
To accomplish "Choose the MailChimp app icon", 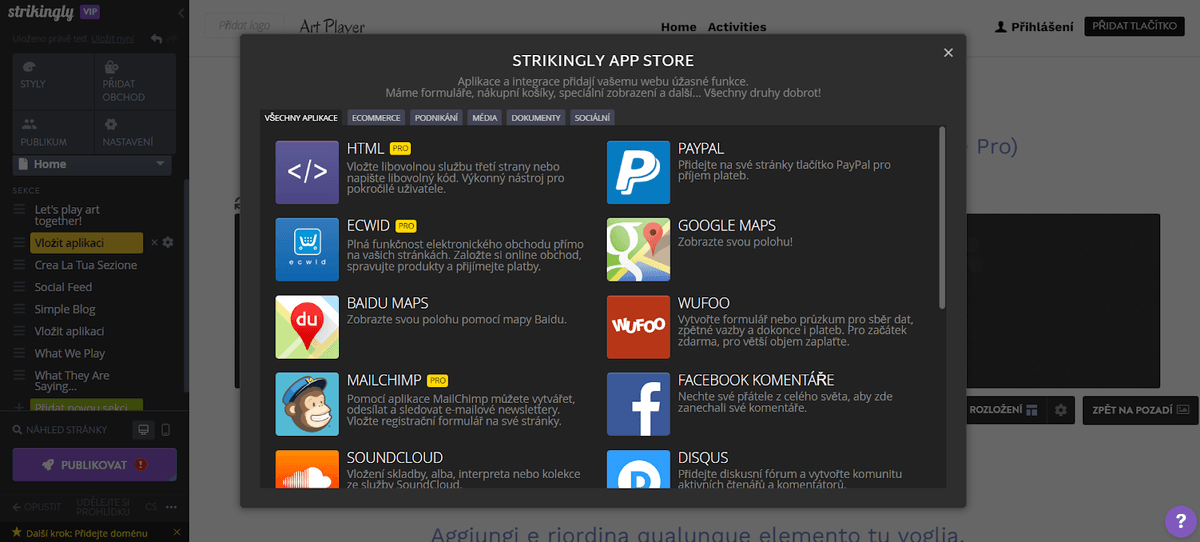I will click(307, 404).
